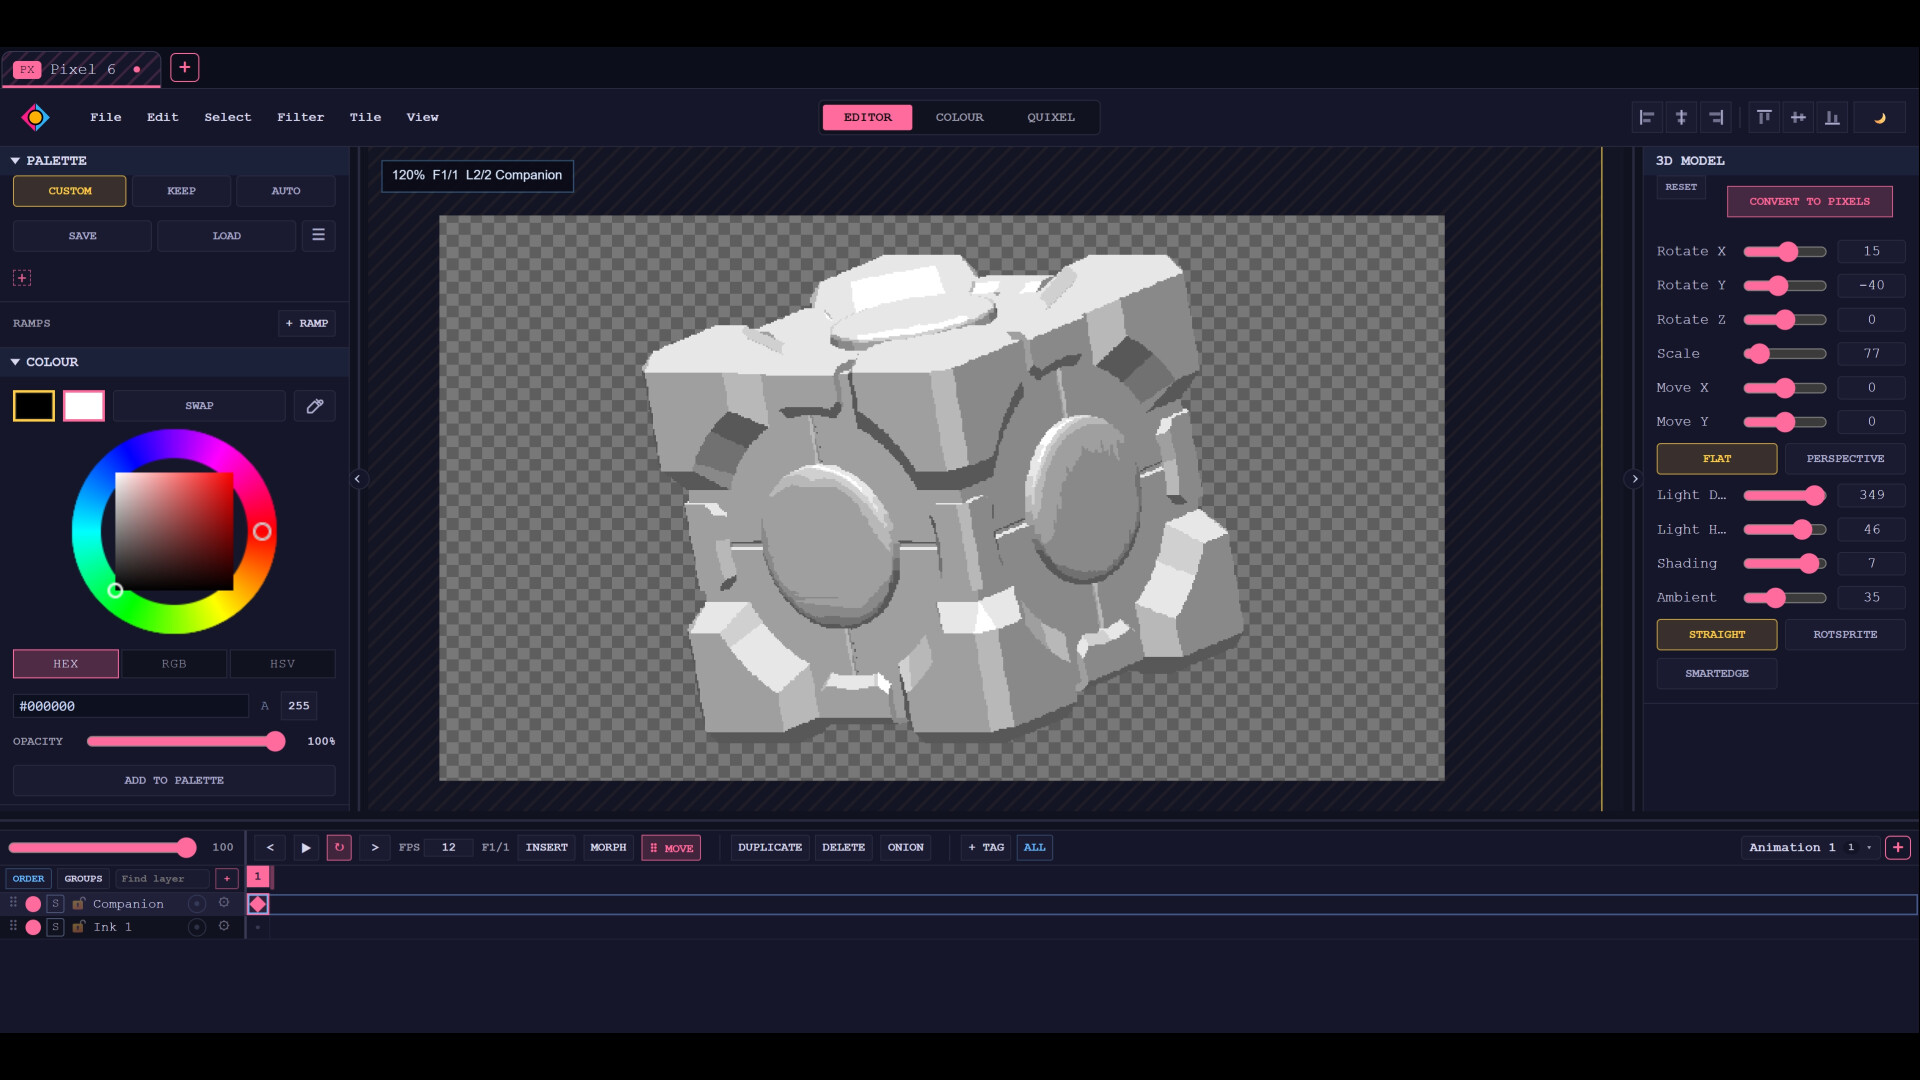Select the HSV colour mode tab
The image size is (1920, 1080).
click(x=282, y=663)
